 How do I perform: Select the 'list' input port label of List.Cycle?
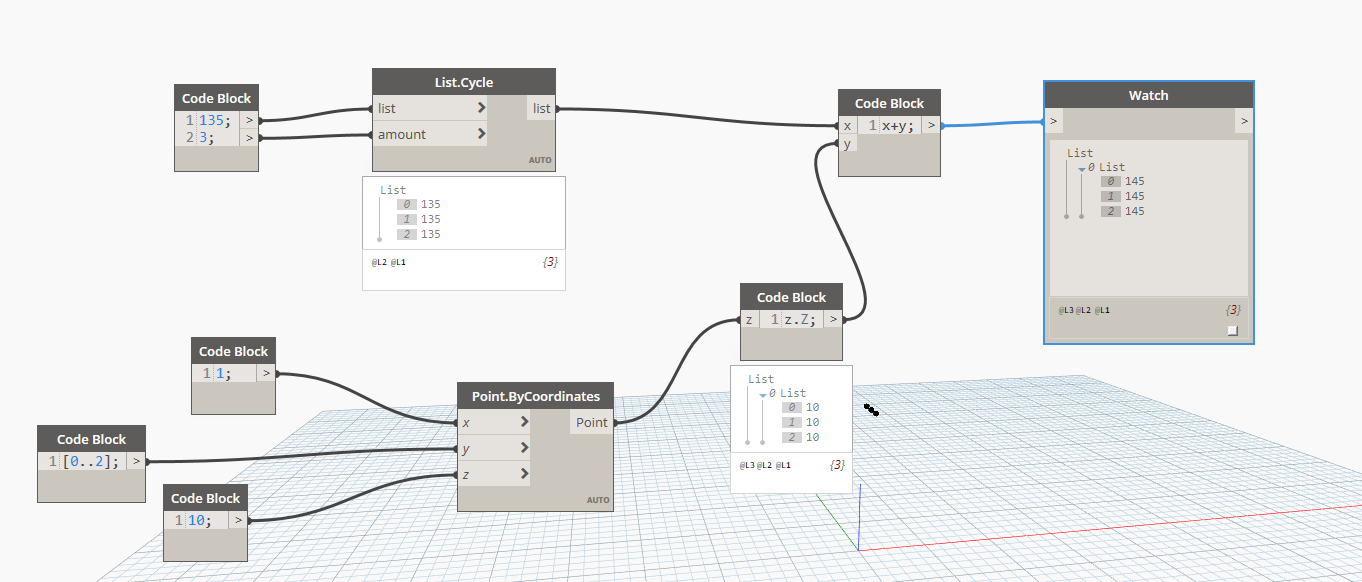point(387,108)
